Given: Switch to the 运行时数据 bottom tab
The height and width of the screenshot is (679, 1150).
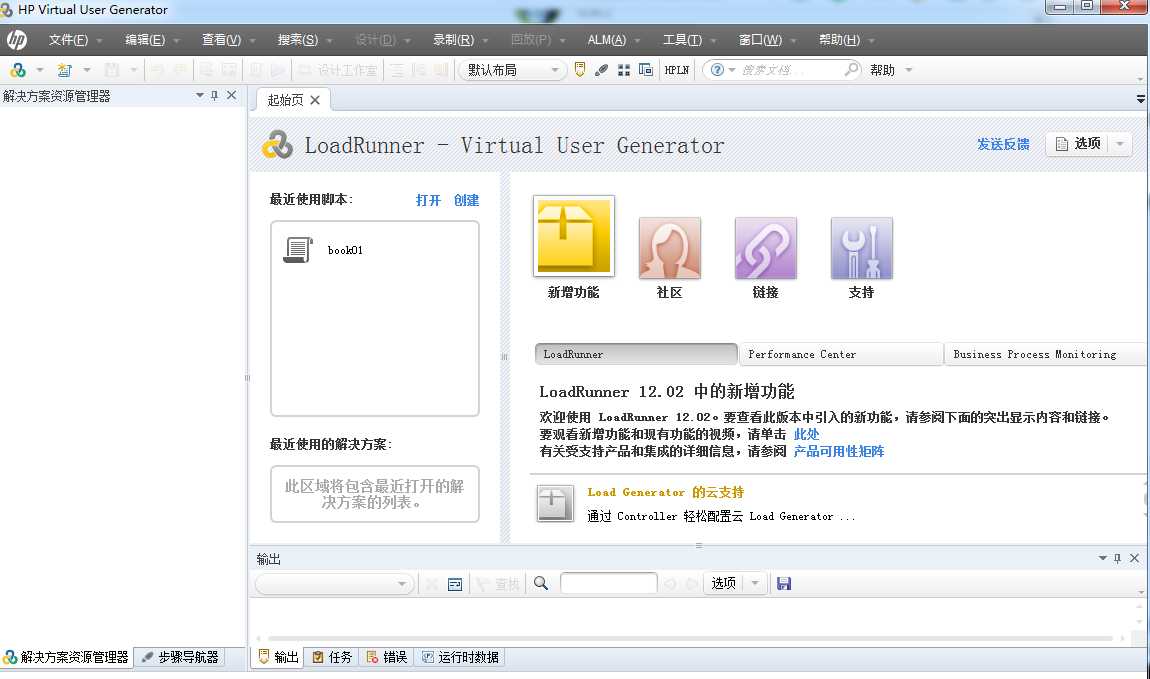Looking at the screenshot, I should click(x=461, y=657).
